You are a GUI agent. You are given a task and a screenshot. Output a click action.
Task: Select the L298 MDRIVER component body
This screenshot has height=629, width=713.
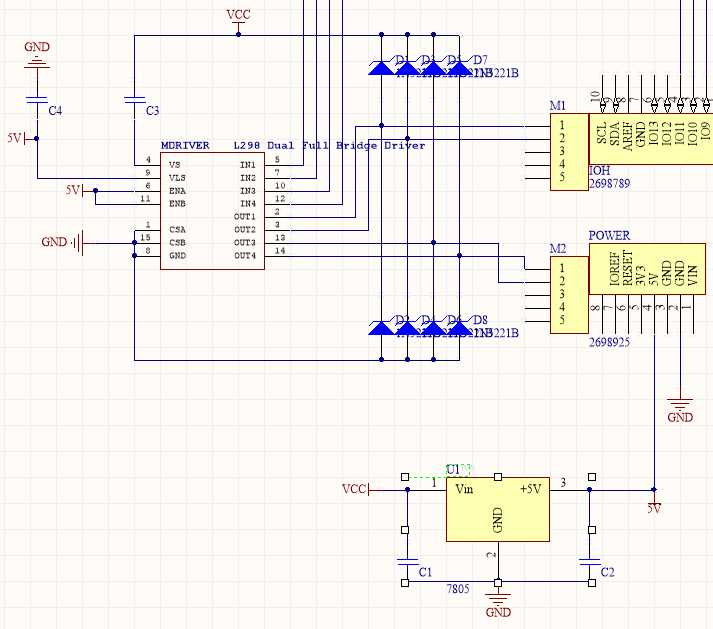tap(212, 211)
